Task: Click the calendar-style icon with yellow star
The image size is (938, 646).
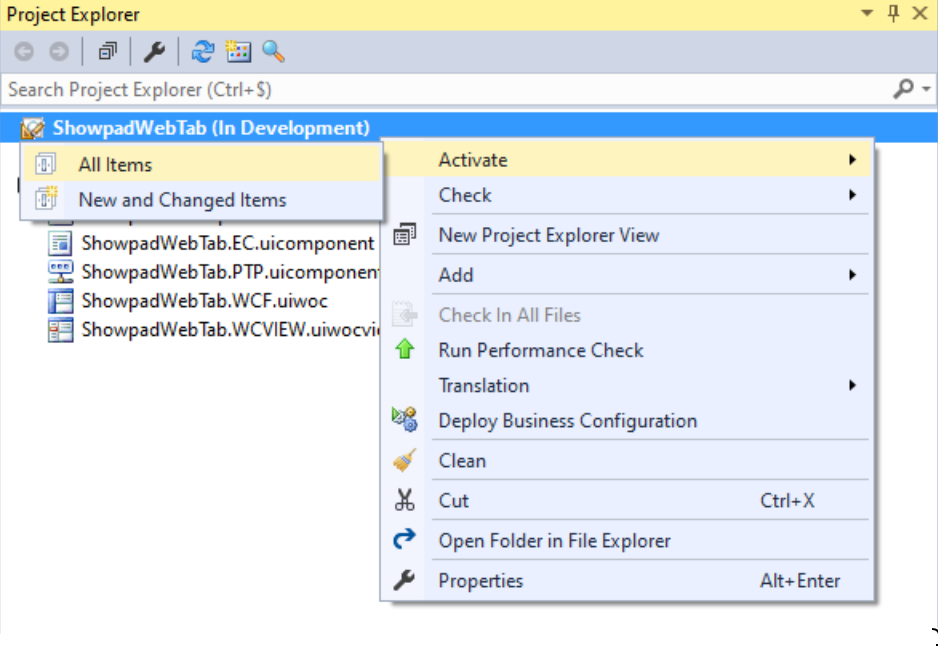Action: pyautogui.click(x=238, y=52)
